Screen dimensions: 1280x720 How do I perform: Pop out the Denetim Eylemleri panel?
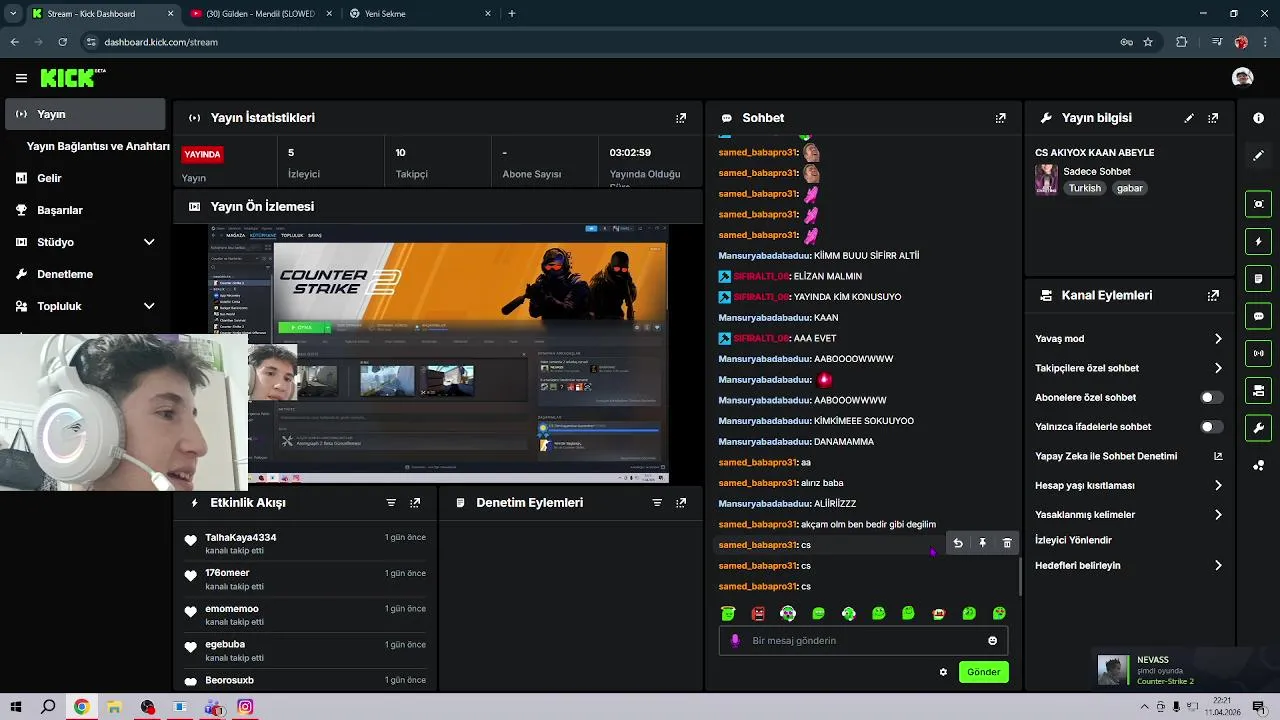pos(681,503)
